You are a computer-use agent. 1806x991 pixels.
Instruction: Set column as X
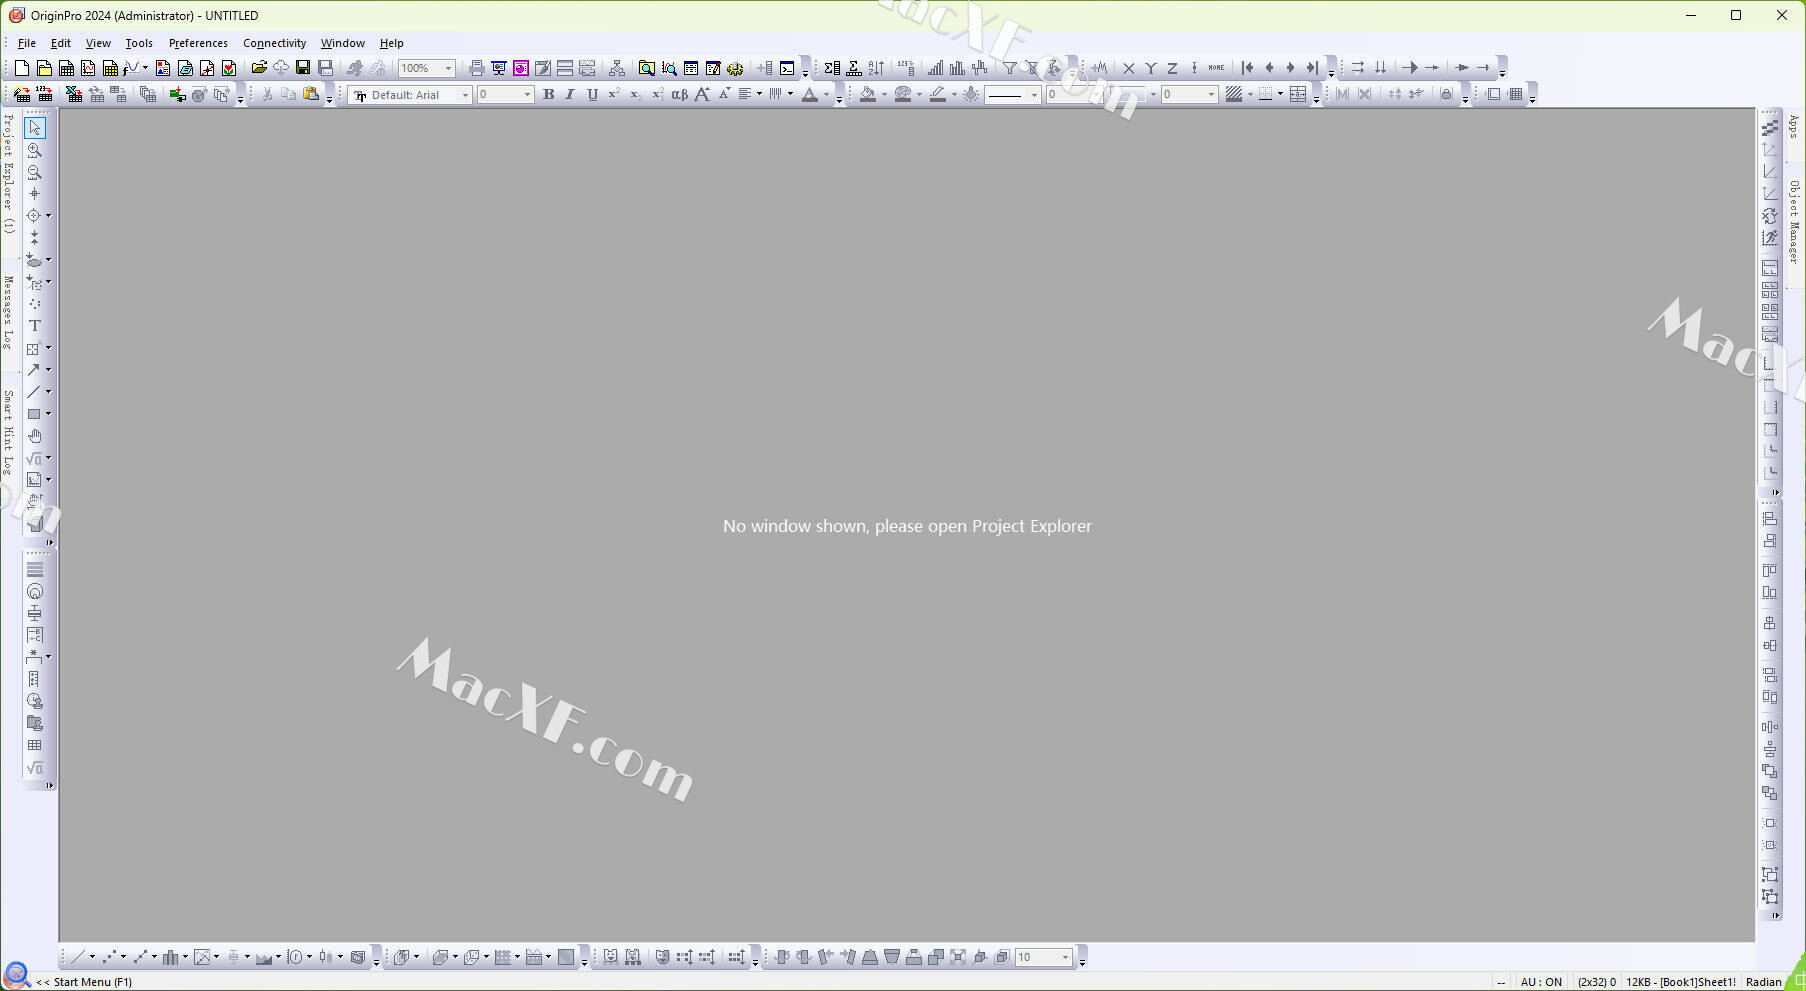1129,68
